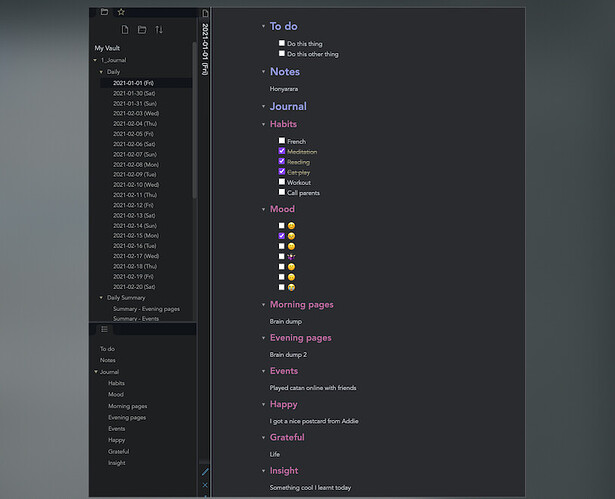Check the Call parents checkbox
This screenshot has height=499, width=615.
[282, 192]
